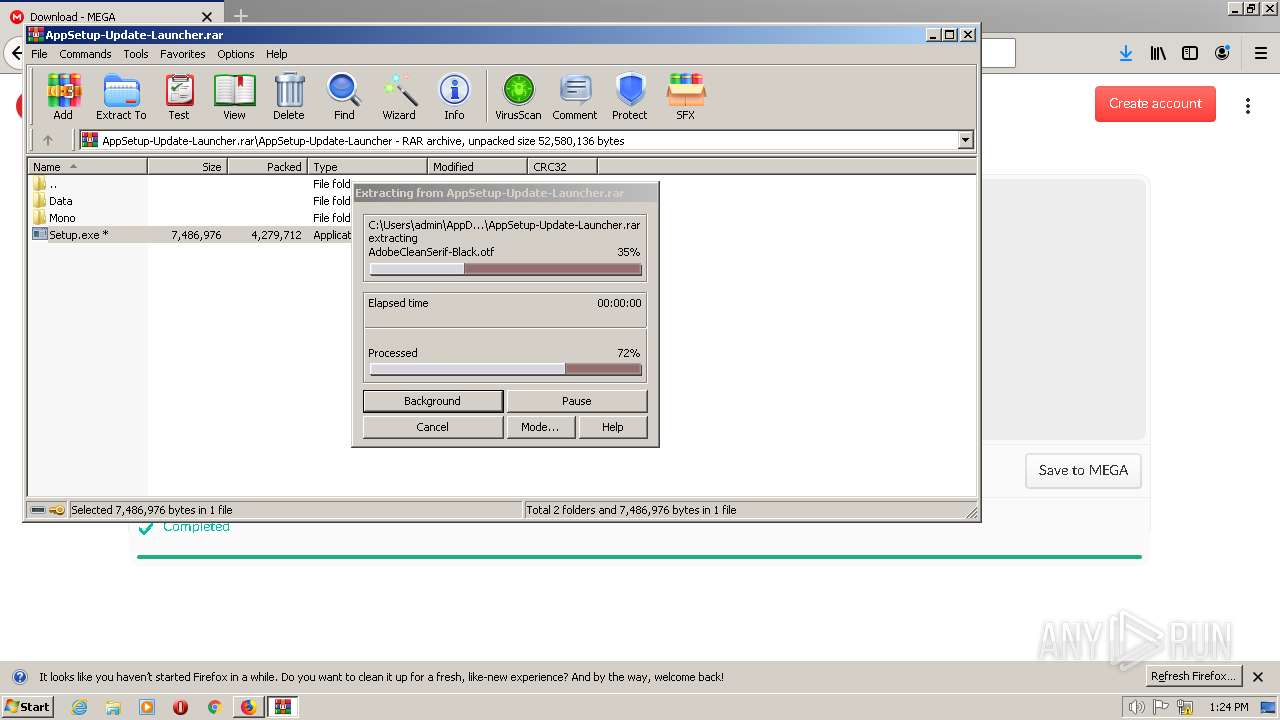
Task: Click the taskbar clock showing 1:24 PM
Action: pos(1228,707)
